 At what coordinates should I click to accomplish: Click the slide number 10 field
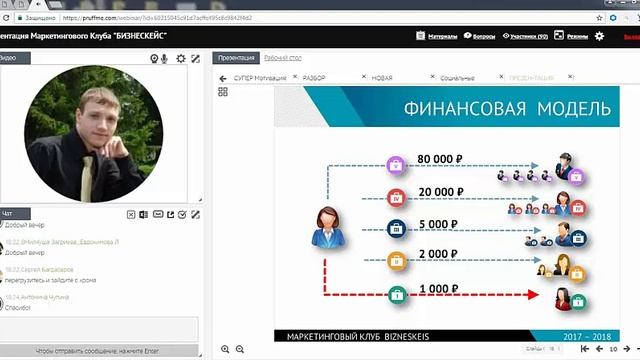coord(613,349)
